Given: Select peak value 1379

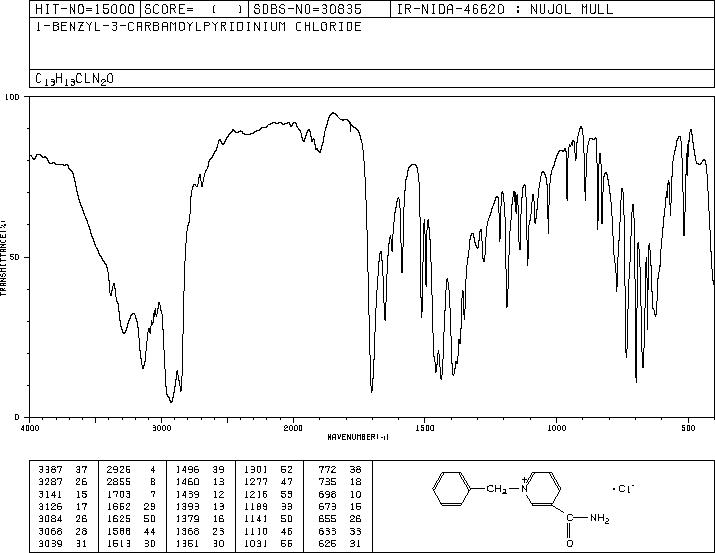Looking at the screenshot, I should pyautogui.click(x=187, y=519).
